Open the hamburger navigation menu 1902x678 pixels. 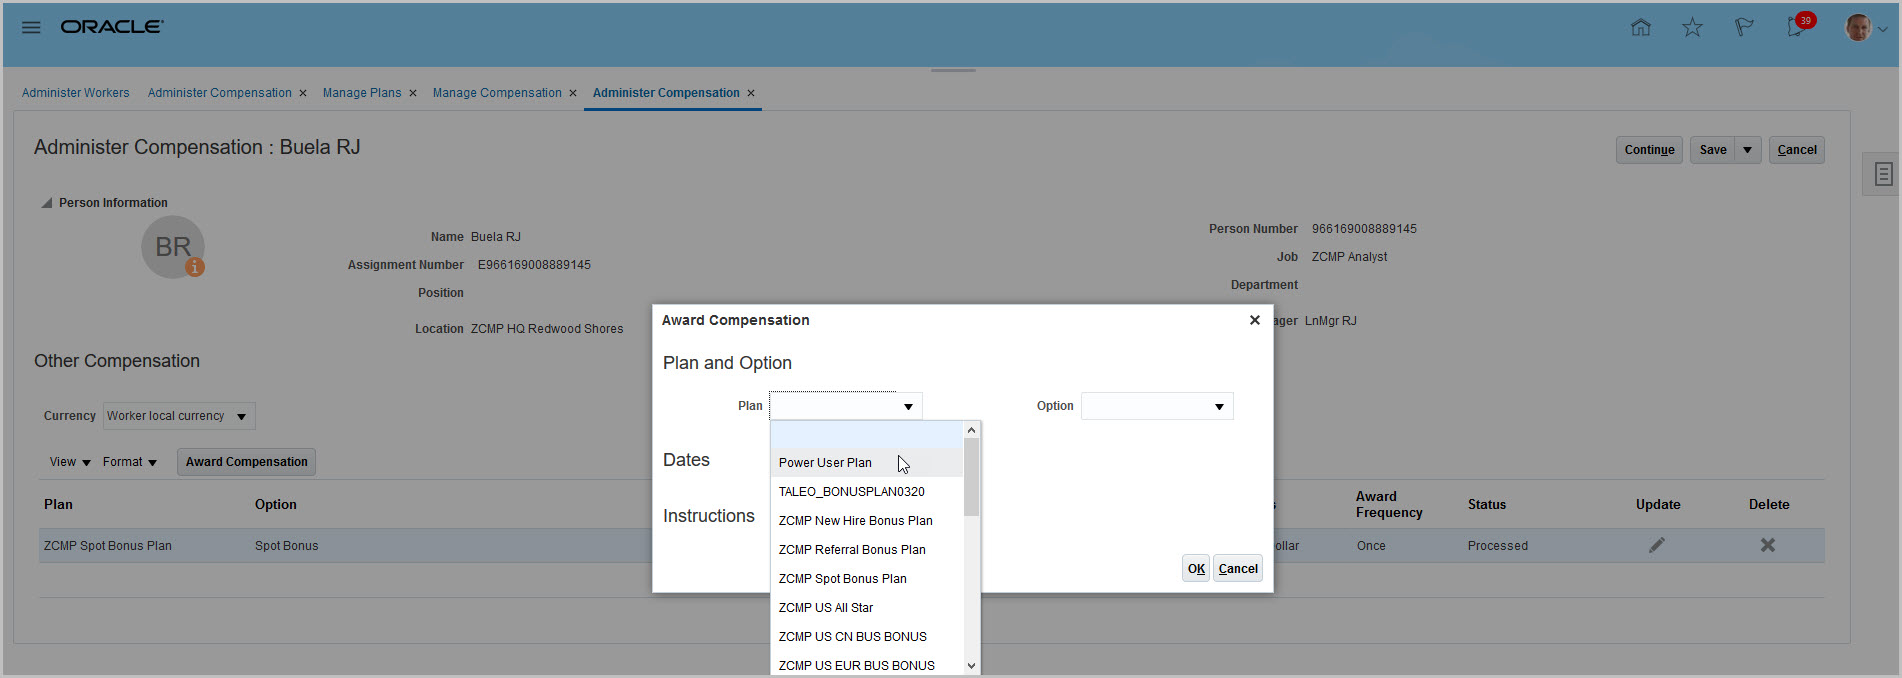[31, 27]
